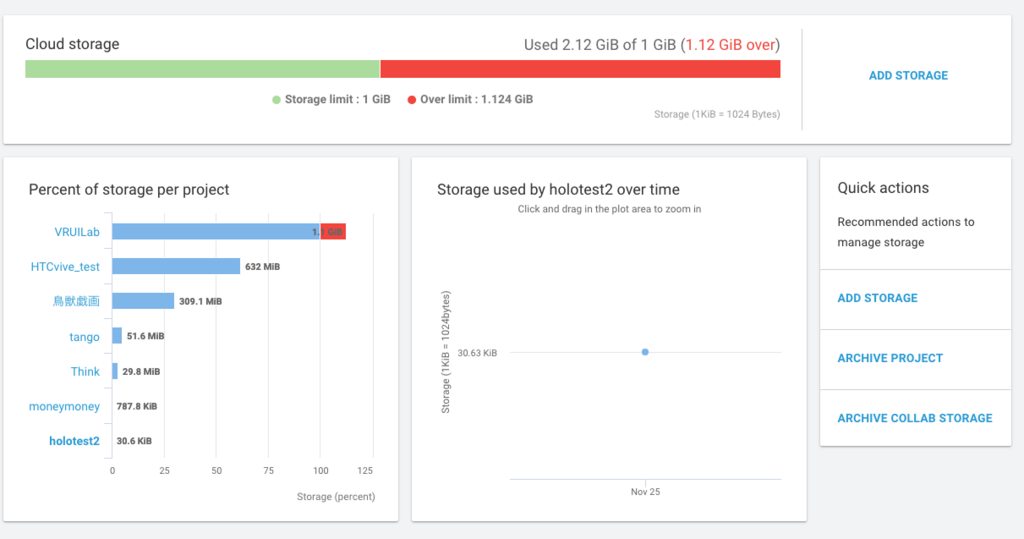Select the Think project label

pyautogui.click(x=86, y=371)
